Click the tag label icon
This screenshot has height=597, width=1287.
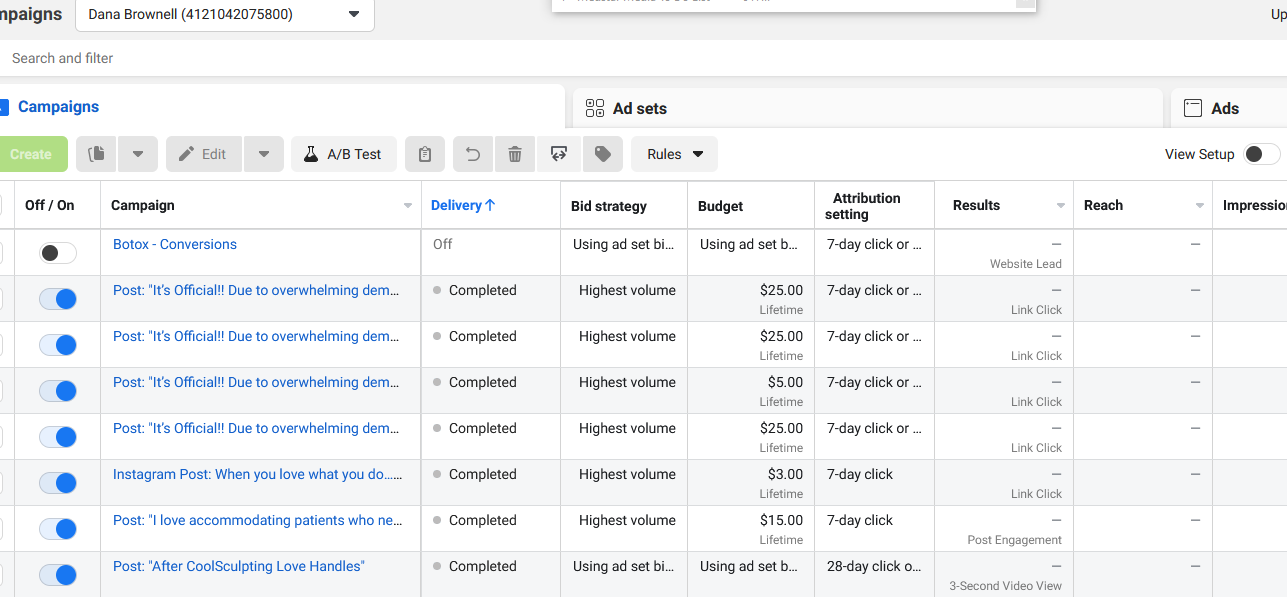[603, 154]
